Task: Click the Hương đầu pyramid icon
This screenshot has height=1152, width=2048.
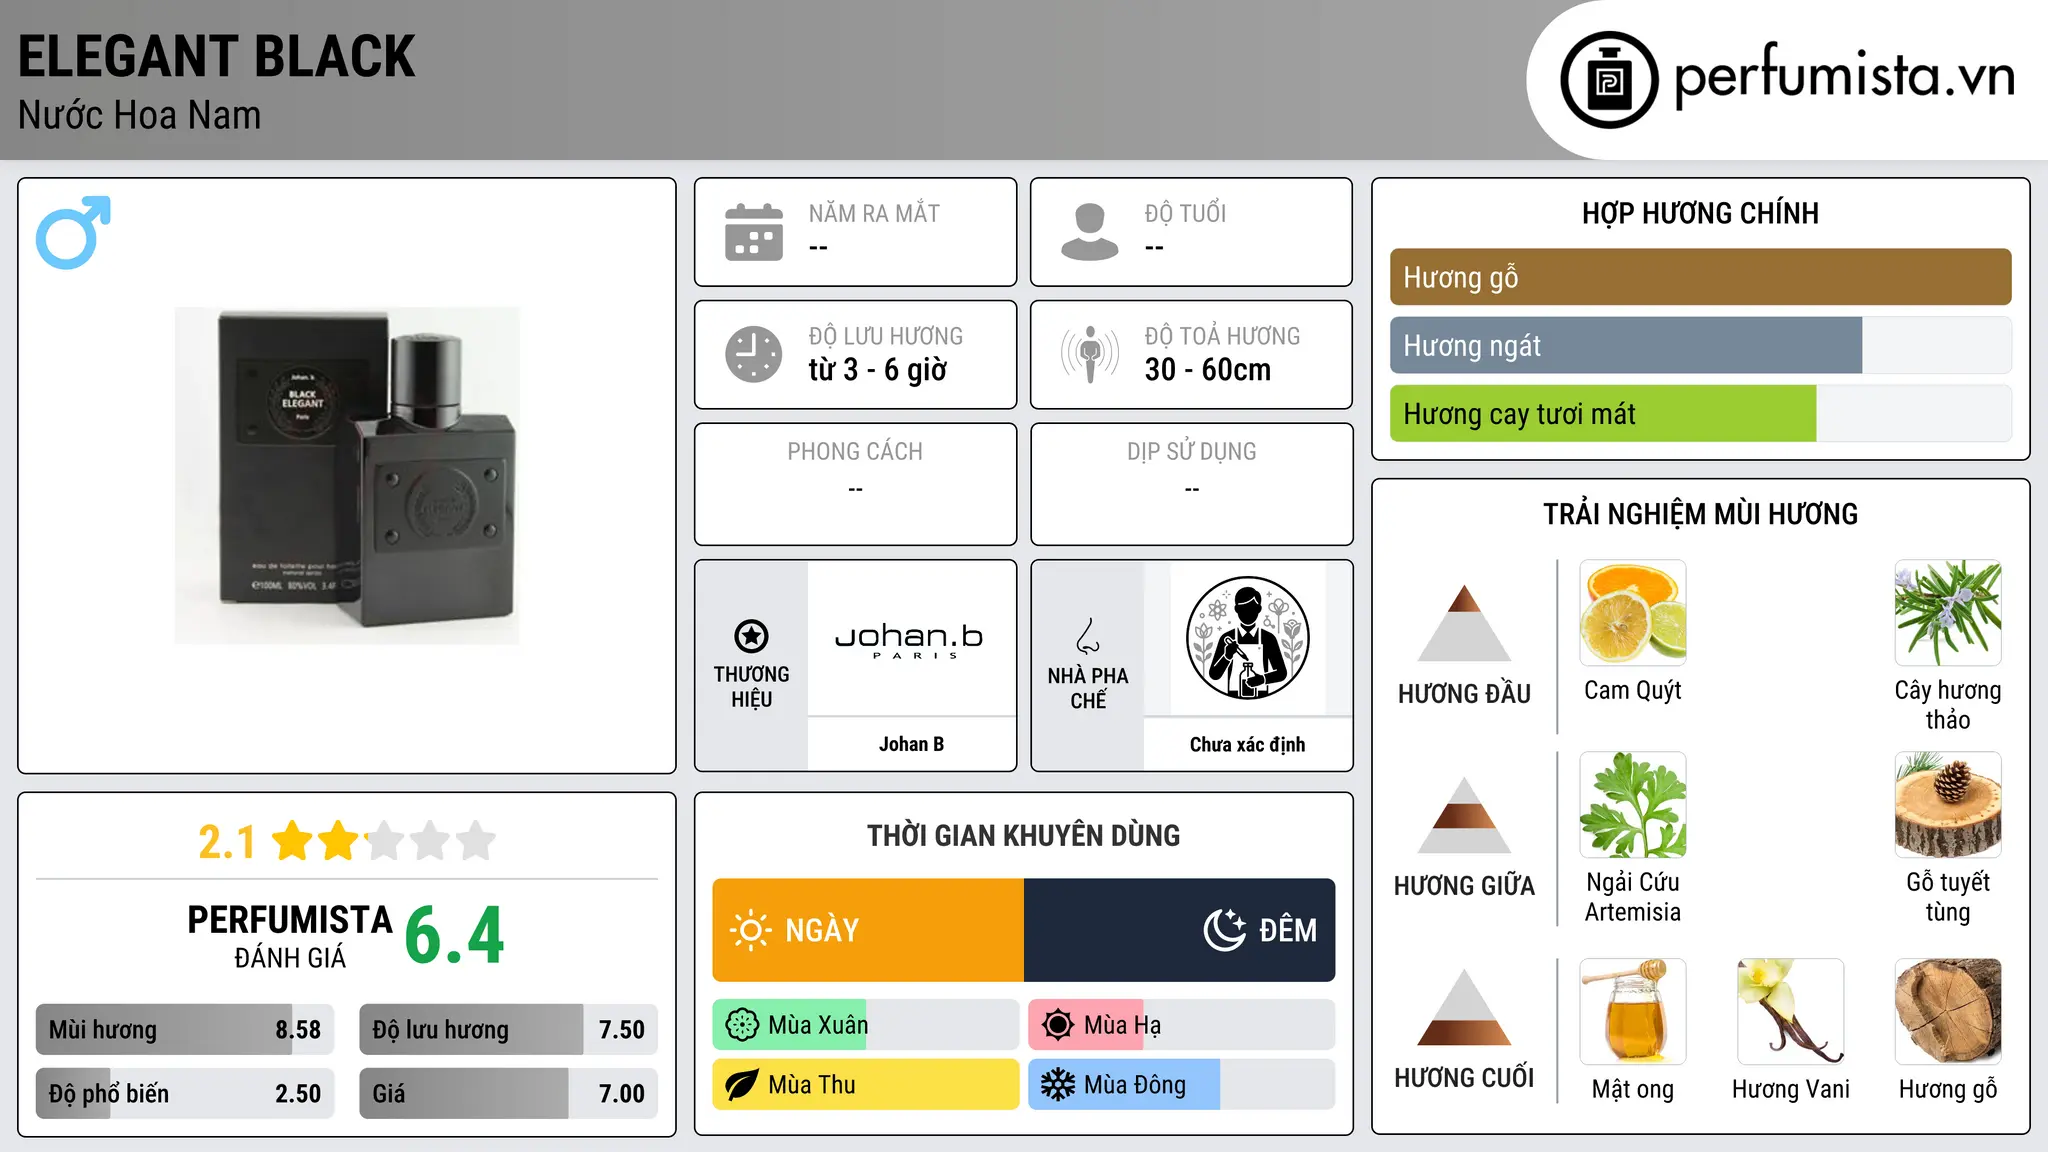Action: (x=1464, y=623)
